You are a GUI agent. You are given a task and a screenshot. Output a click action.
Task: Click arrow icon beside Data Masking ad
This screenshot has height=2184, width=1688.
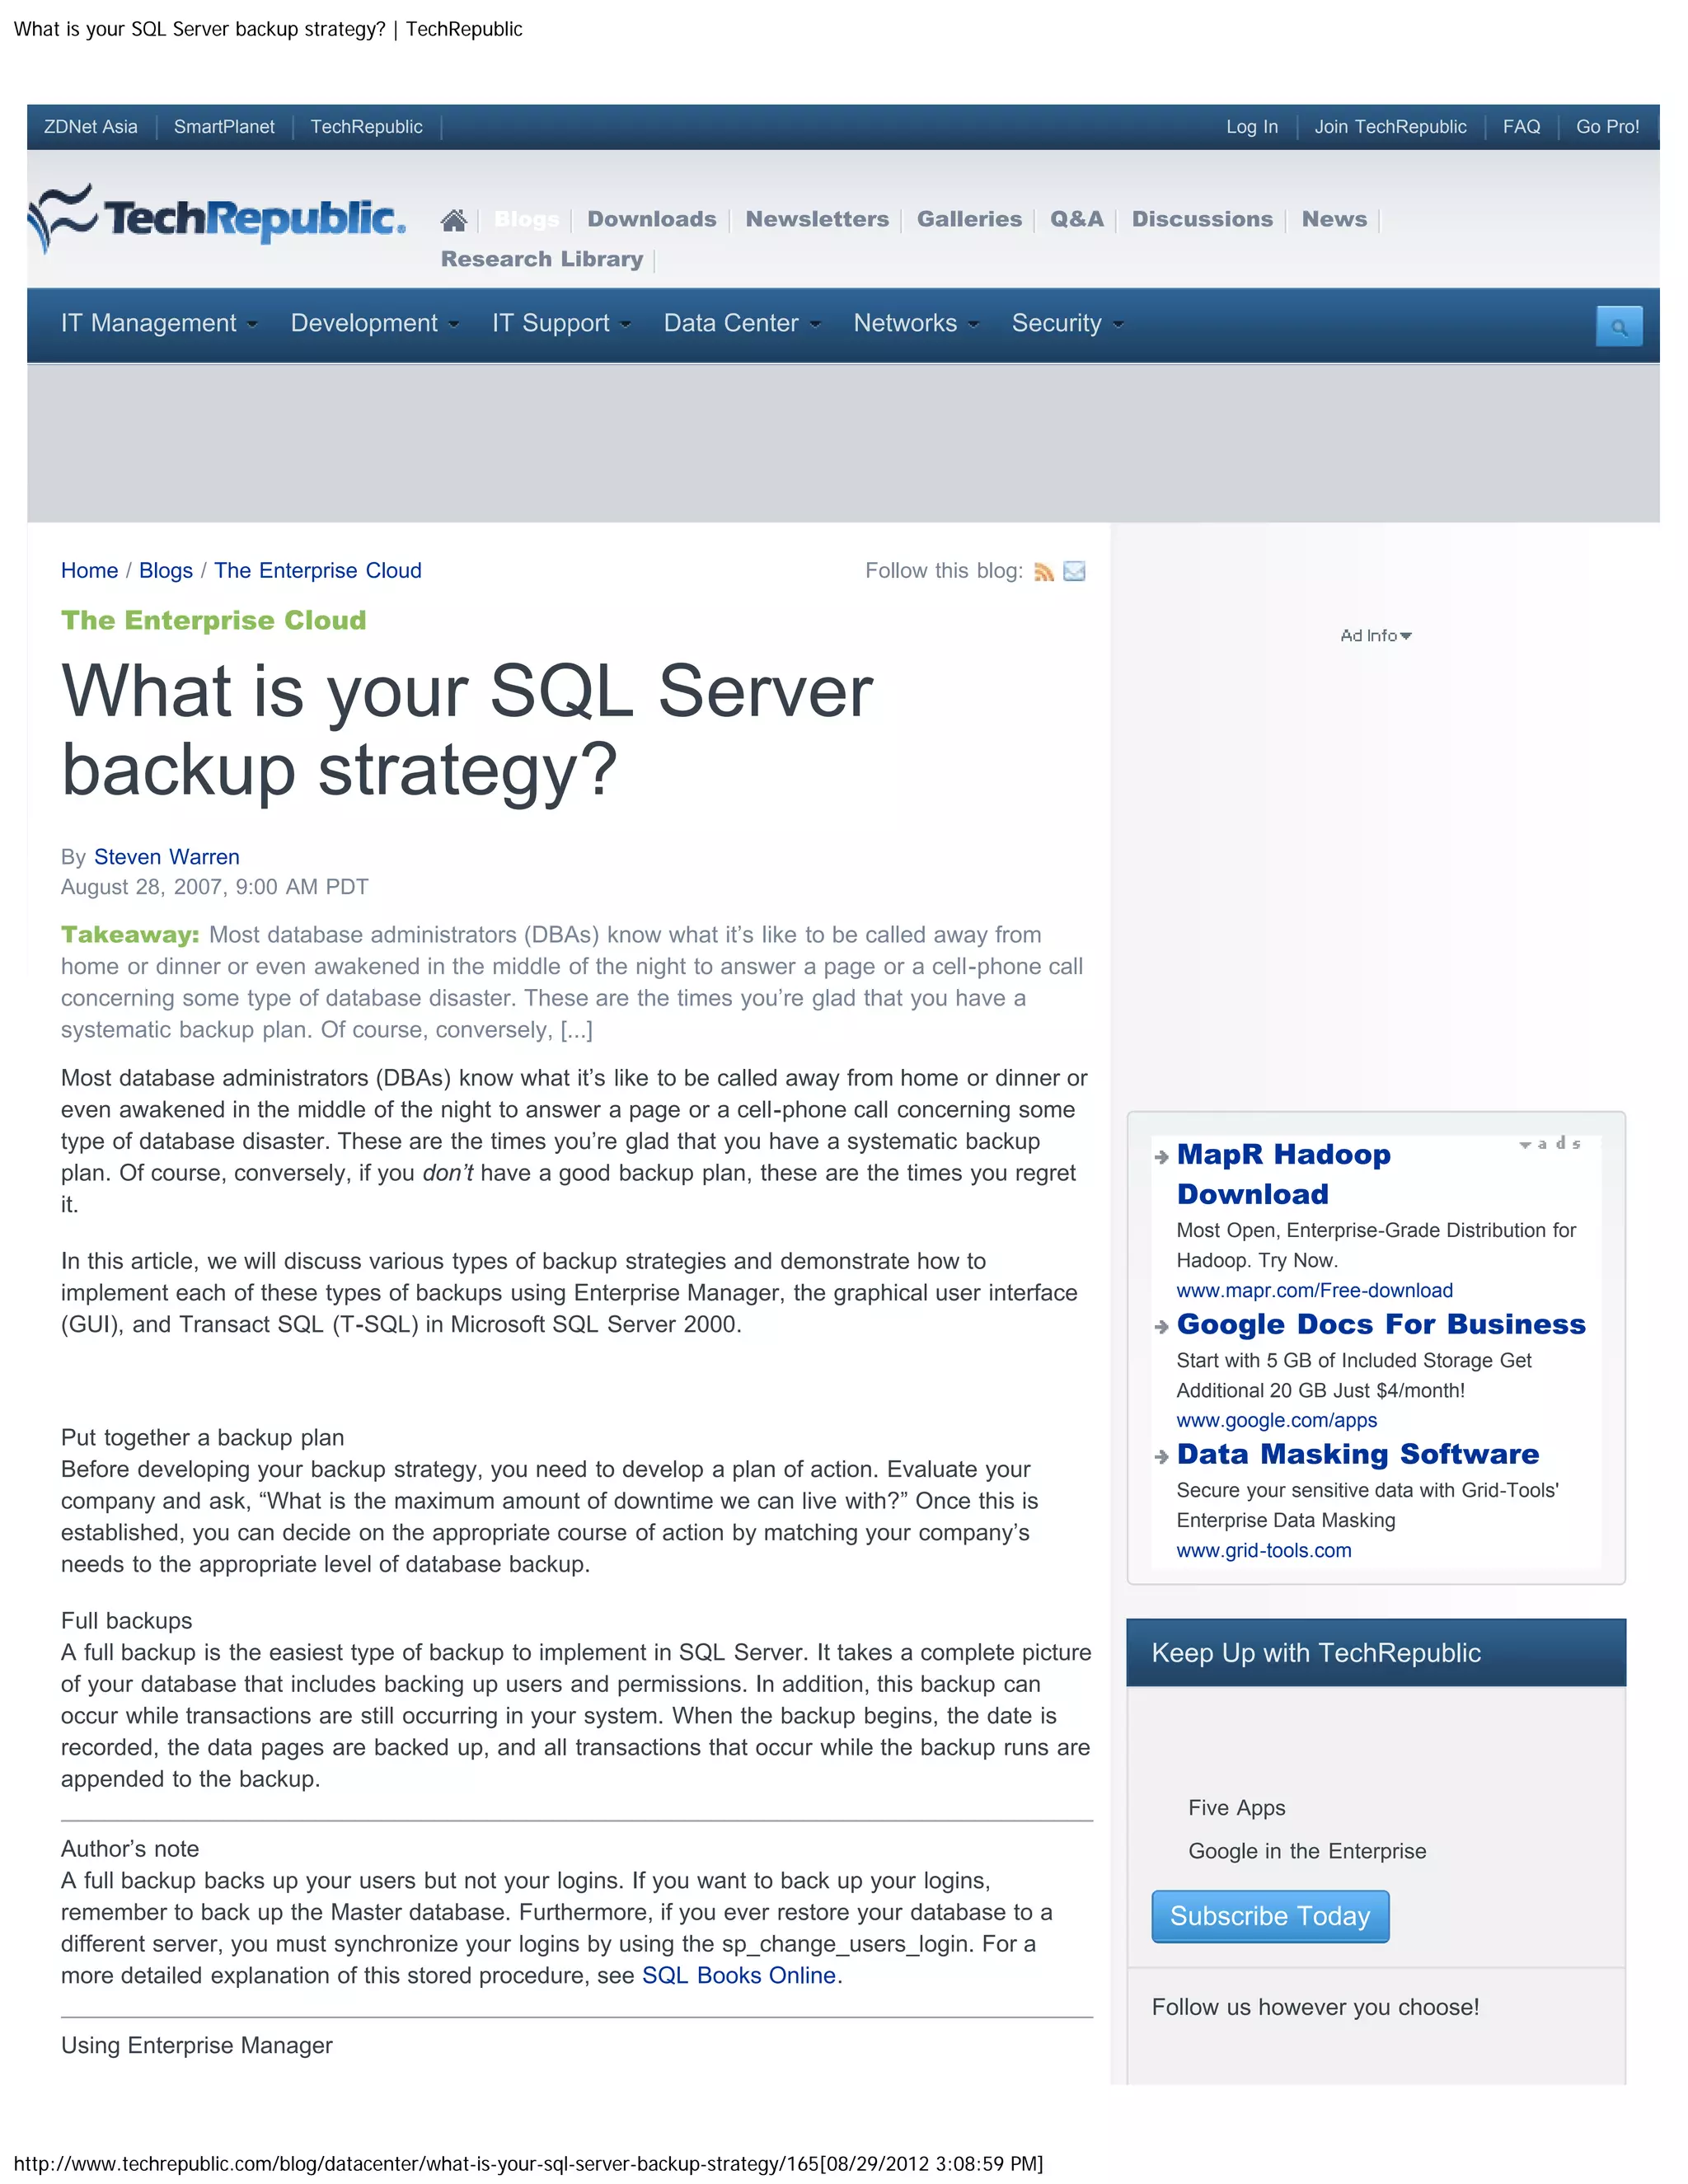coord(1161,1457)
